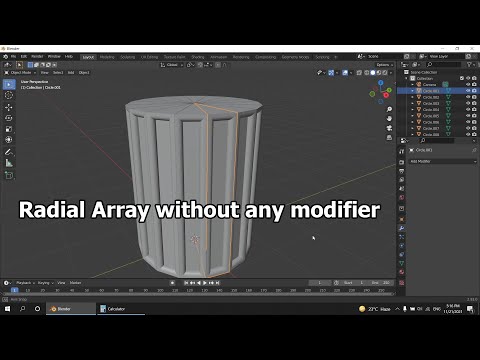Image resolution: width=480 pixels, height=360 pixels.
Task: Expand the Circle.002 tree row
Action: (412, 97)
